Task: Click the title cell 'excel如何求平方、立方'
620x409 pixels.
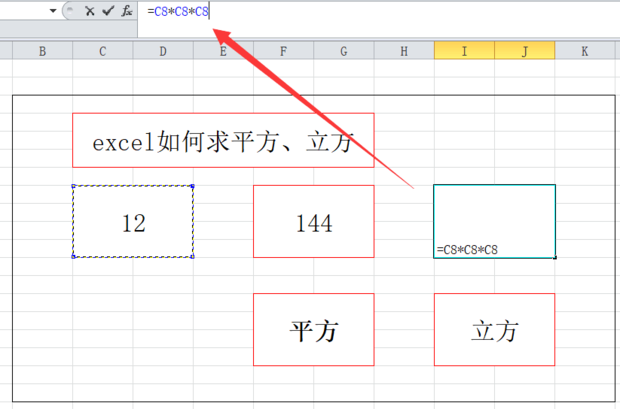Action: 223,140
